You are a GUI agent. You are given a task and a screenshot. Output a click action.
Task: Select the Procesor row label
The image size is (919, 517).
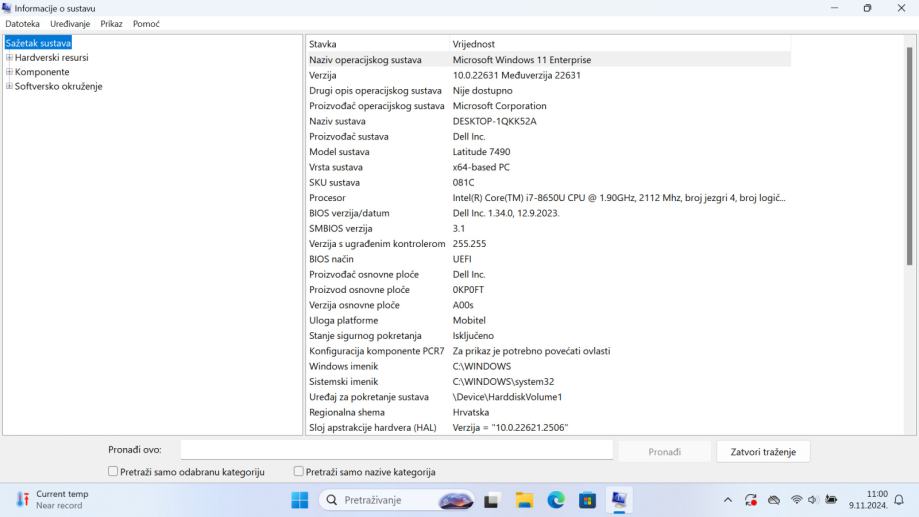327,198
